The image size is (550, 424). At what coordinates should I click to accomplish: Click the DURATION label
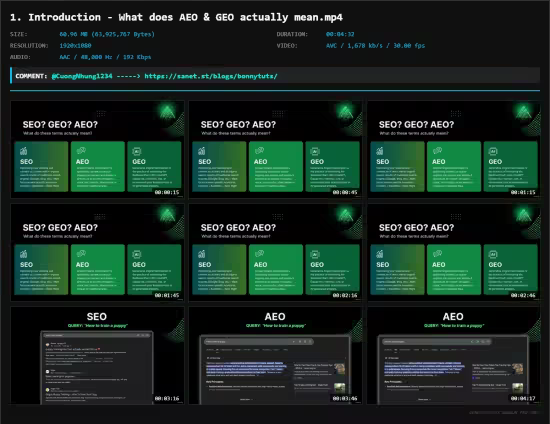pos(292,34)
